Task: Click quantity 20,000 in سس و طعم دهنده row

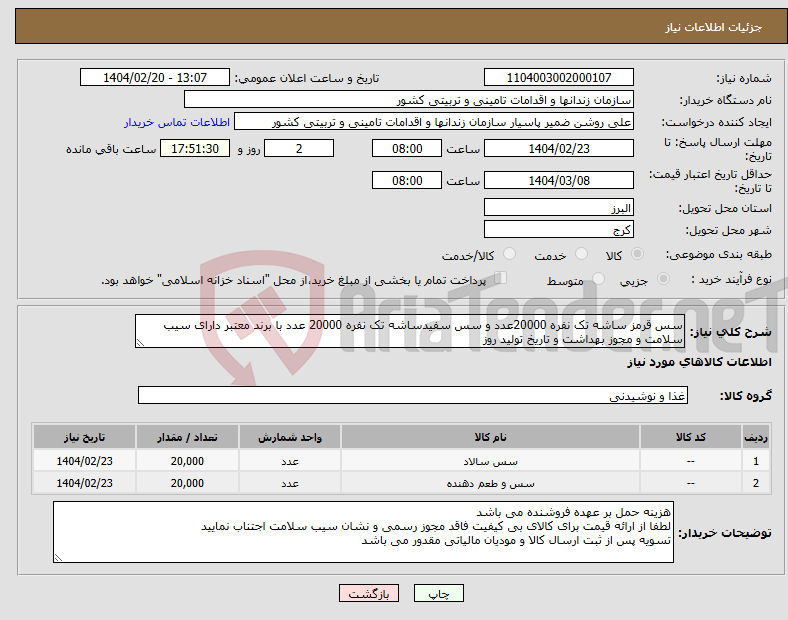Action: tap(187, 483)
